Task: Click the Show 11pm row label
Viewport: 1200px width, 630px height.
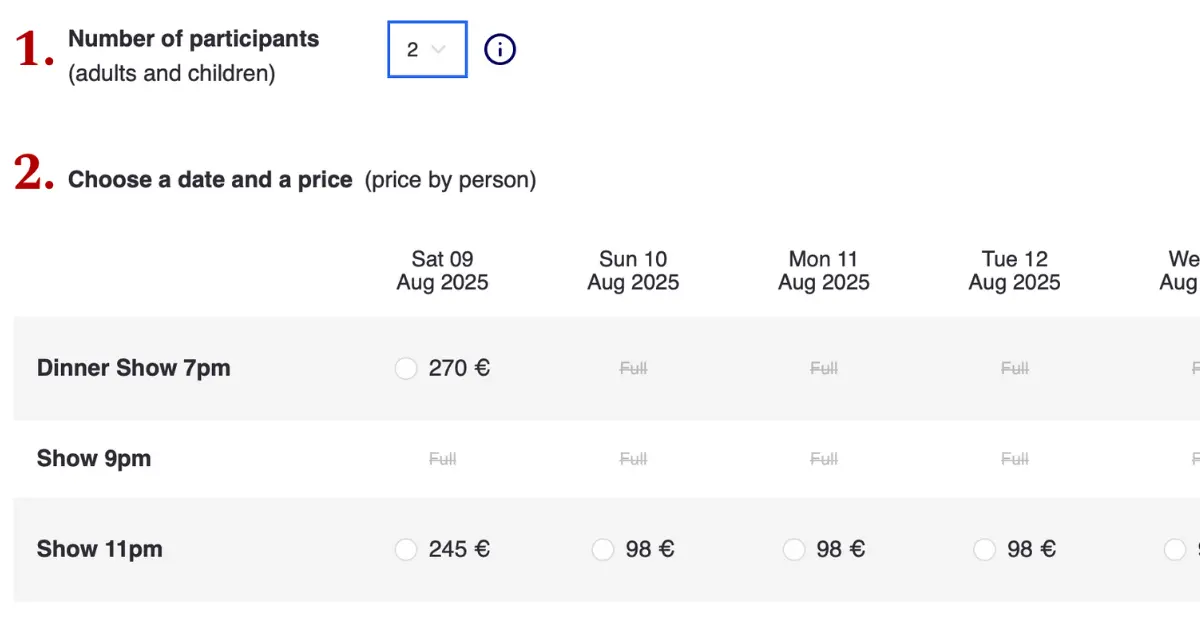Action: (x=100, y=549)
